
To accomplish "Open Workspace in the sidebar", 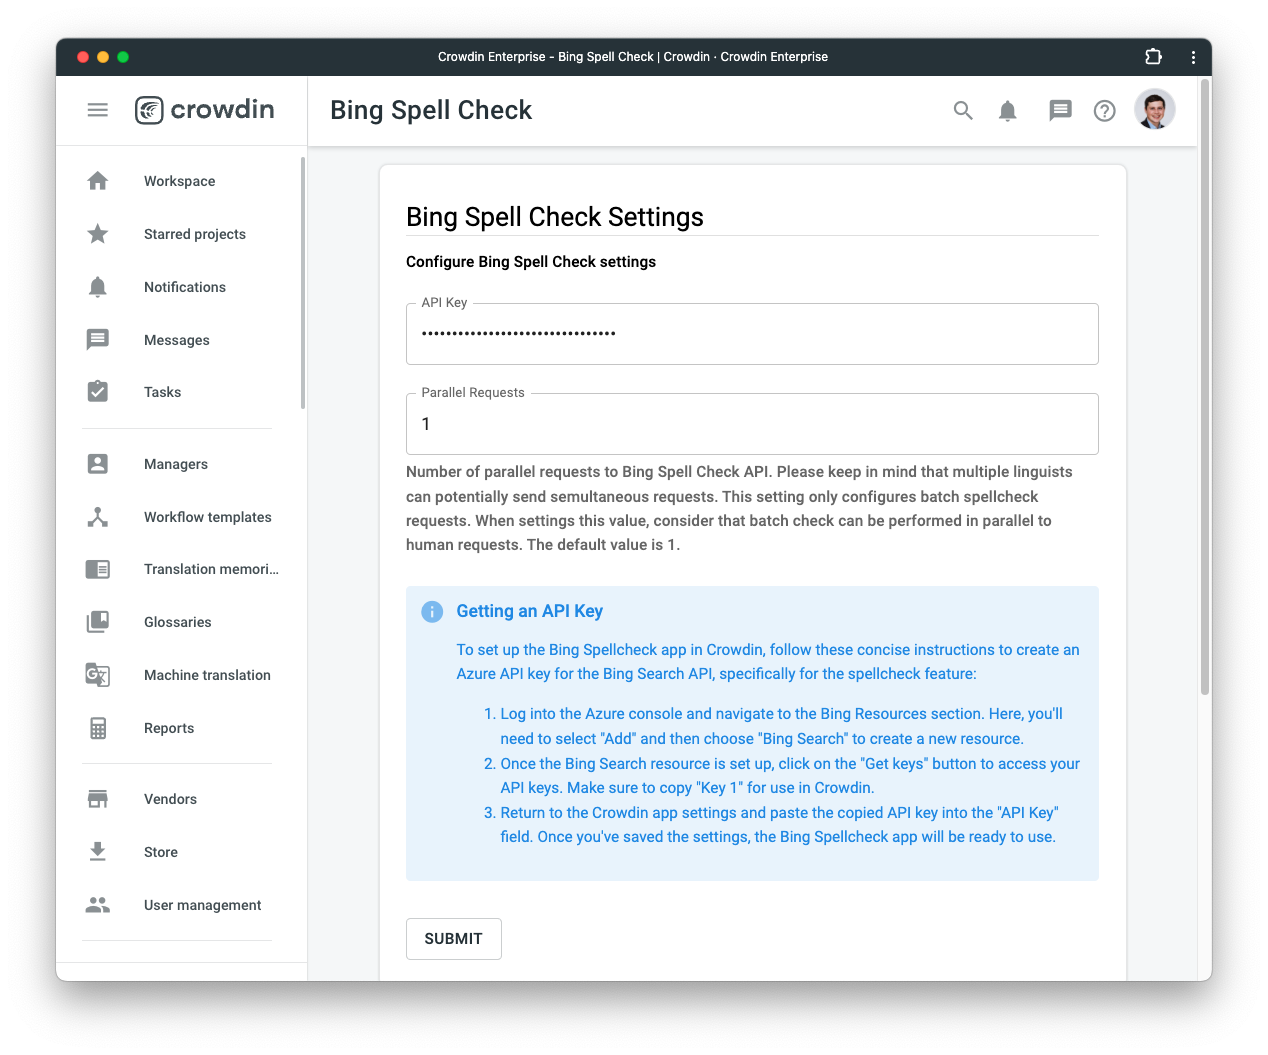I will tap(180, 181).
